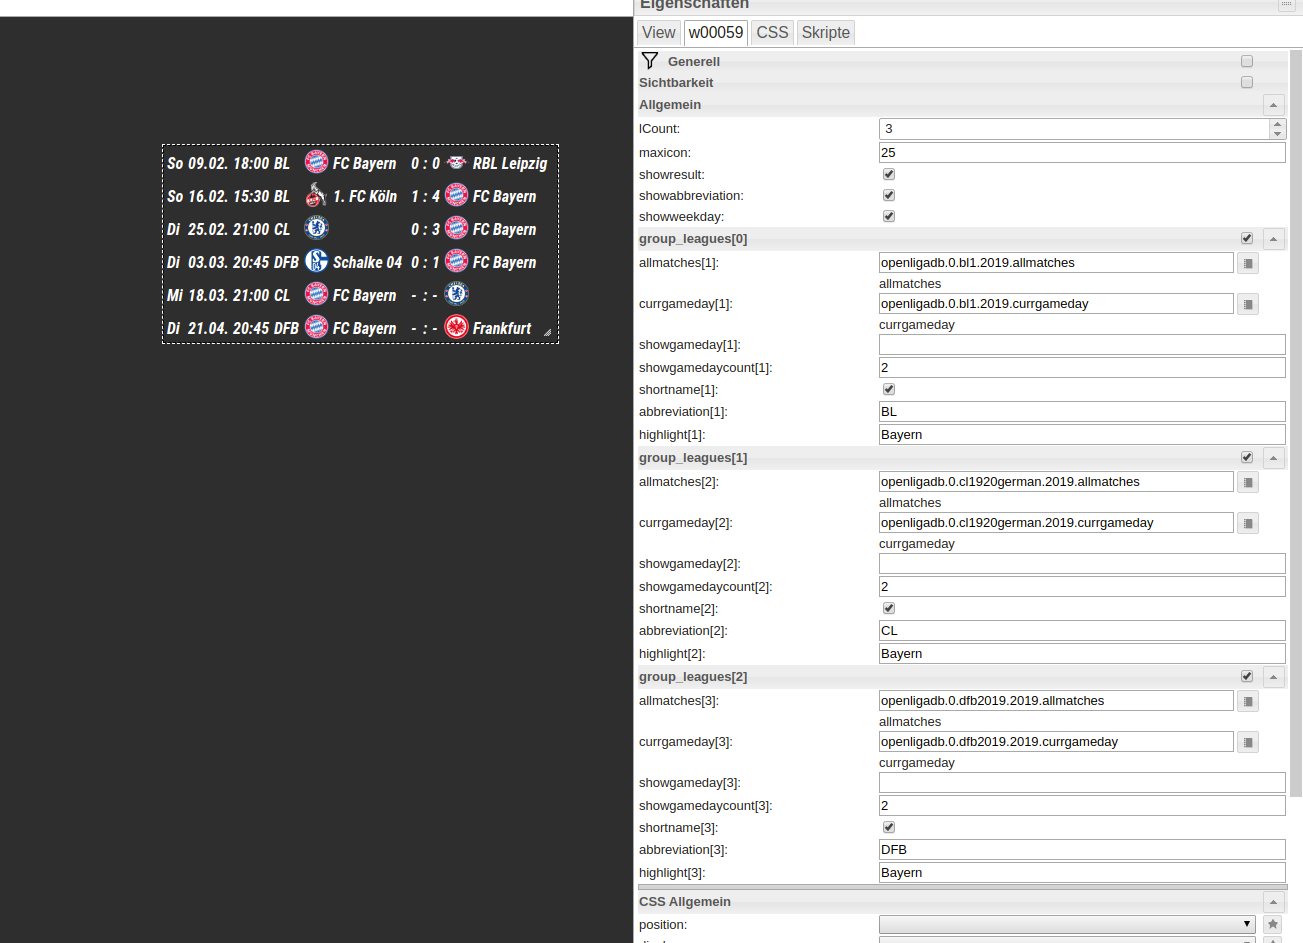Image resolution: width=1303 pixels, height=943 pixels.
Task: Click the currgameday[2] input field
Action: 1056,522
